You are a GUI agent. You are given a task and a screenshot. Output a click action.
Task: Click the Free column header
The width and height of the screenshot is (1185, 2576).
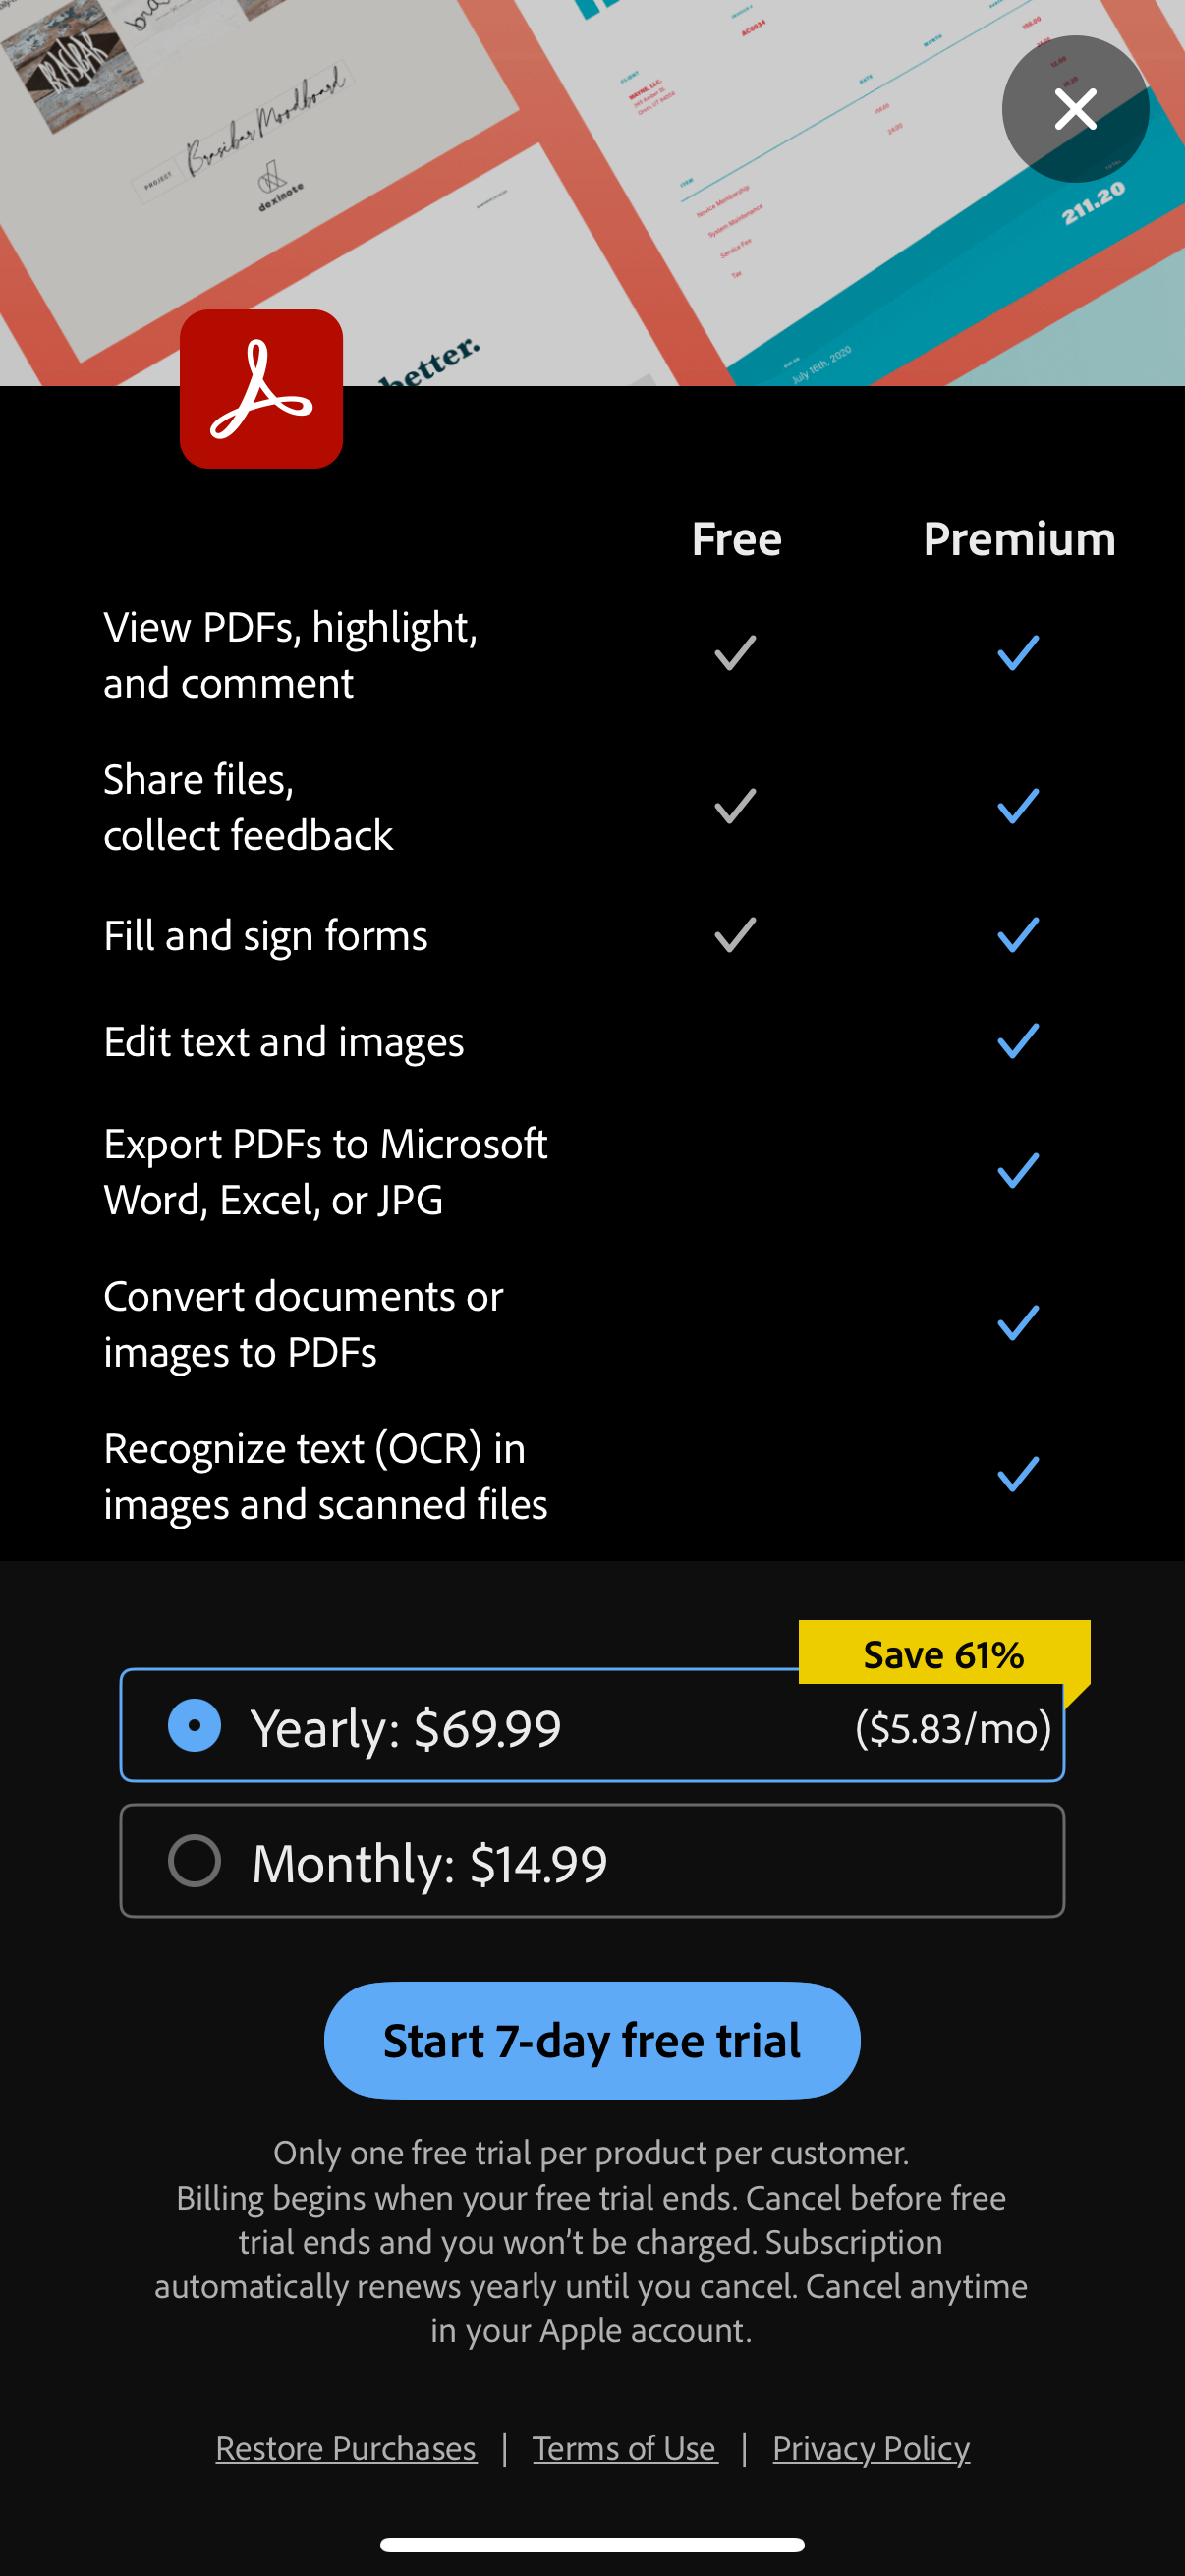pyautogui.click(x=736, y=538)
